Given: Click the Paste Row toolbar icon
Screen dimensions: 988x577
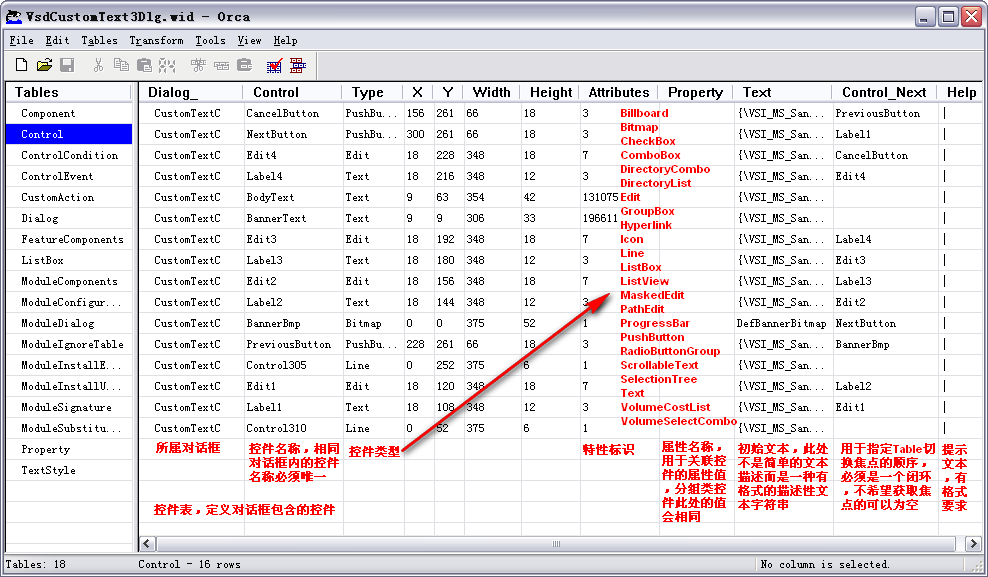Looking at the screenshot, I should coord(244,65).
